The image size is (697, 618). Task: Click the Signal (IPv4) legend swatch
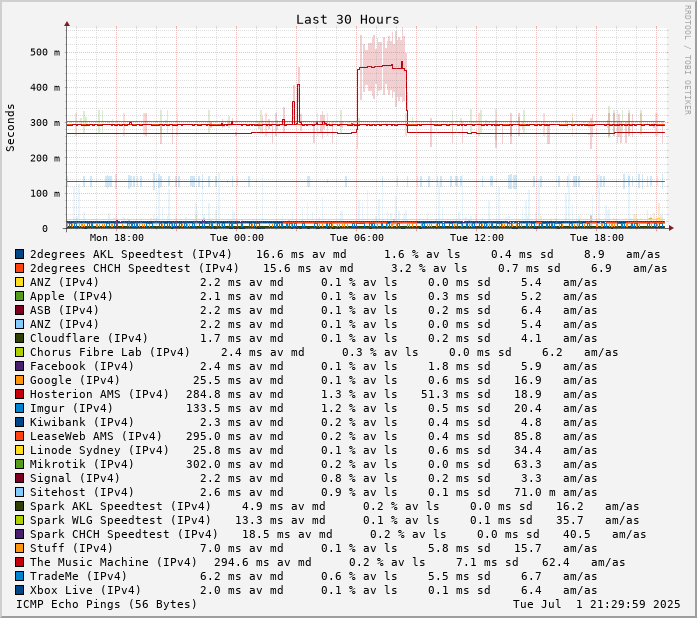coord(20,478)
